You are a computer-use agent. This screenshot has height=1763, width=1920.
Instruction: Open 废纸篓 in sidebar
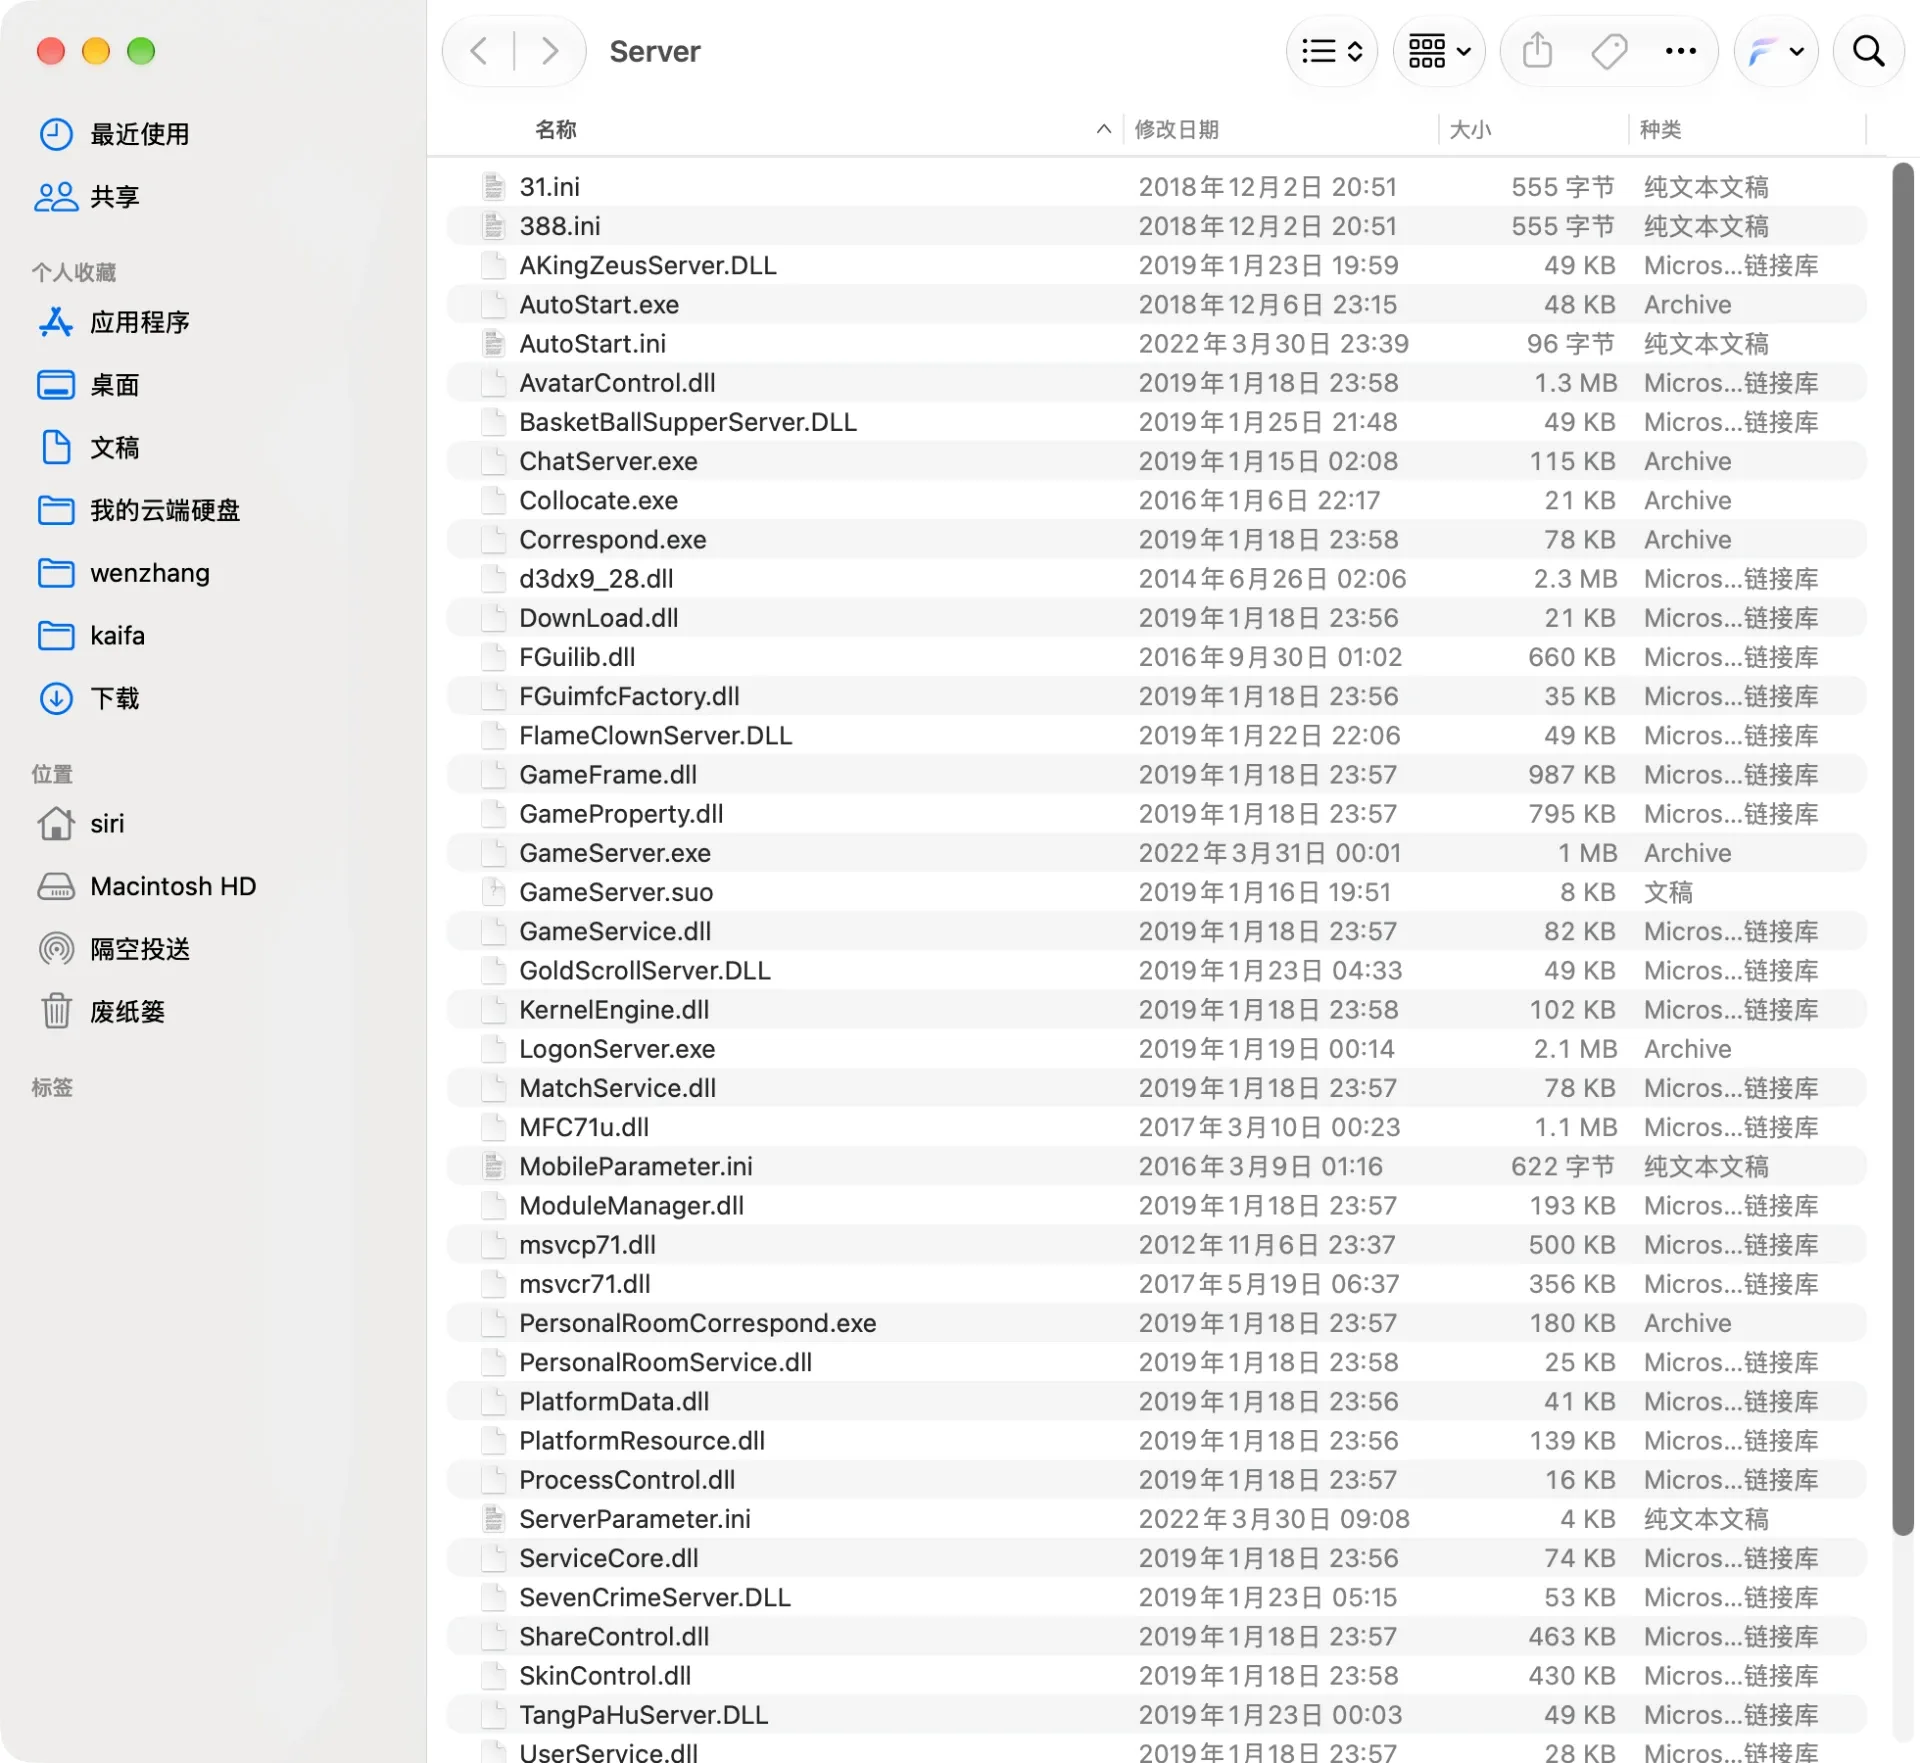102,1012
